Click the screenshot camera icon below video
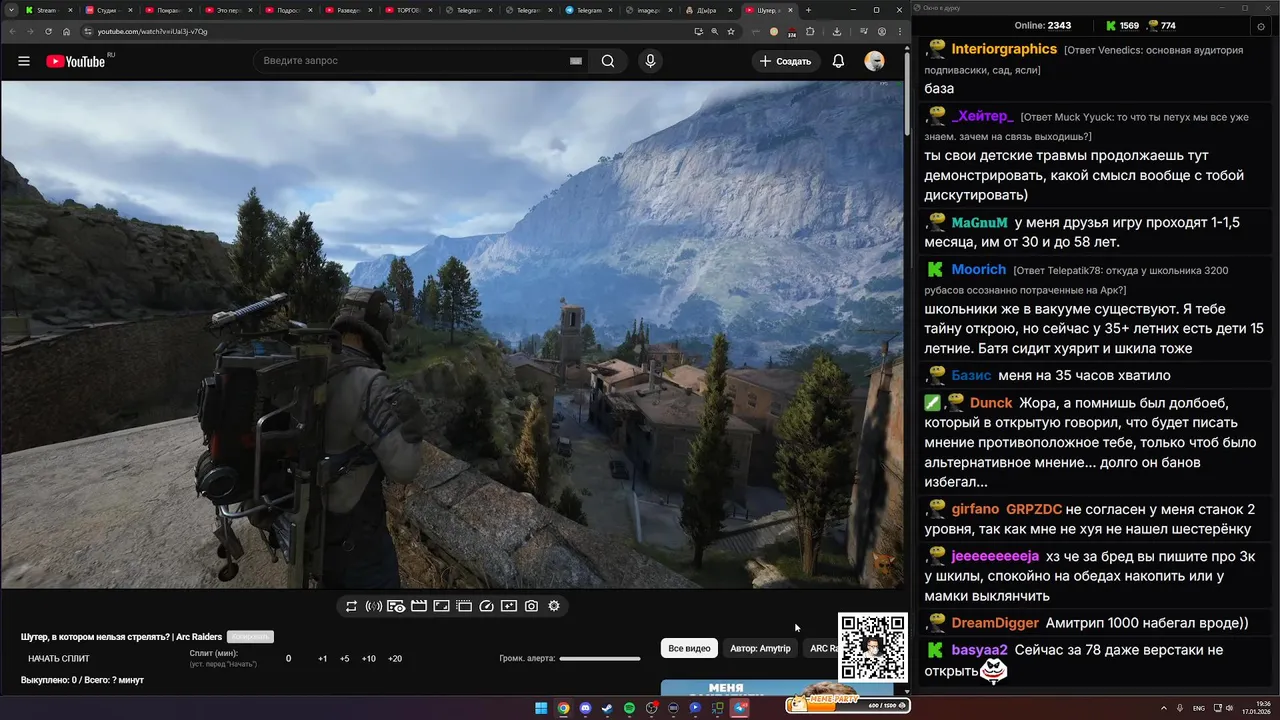 coord(532,606)
